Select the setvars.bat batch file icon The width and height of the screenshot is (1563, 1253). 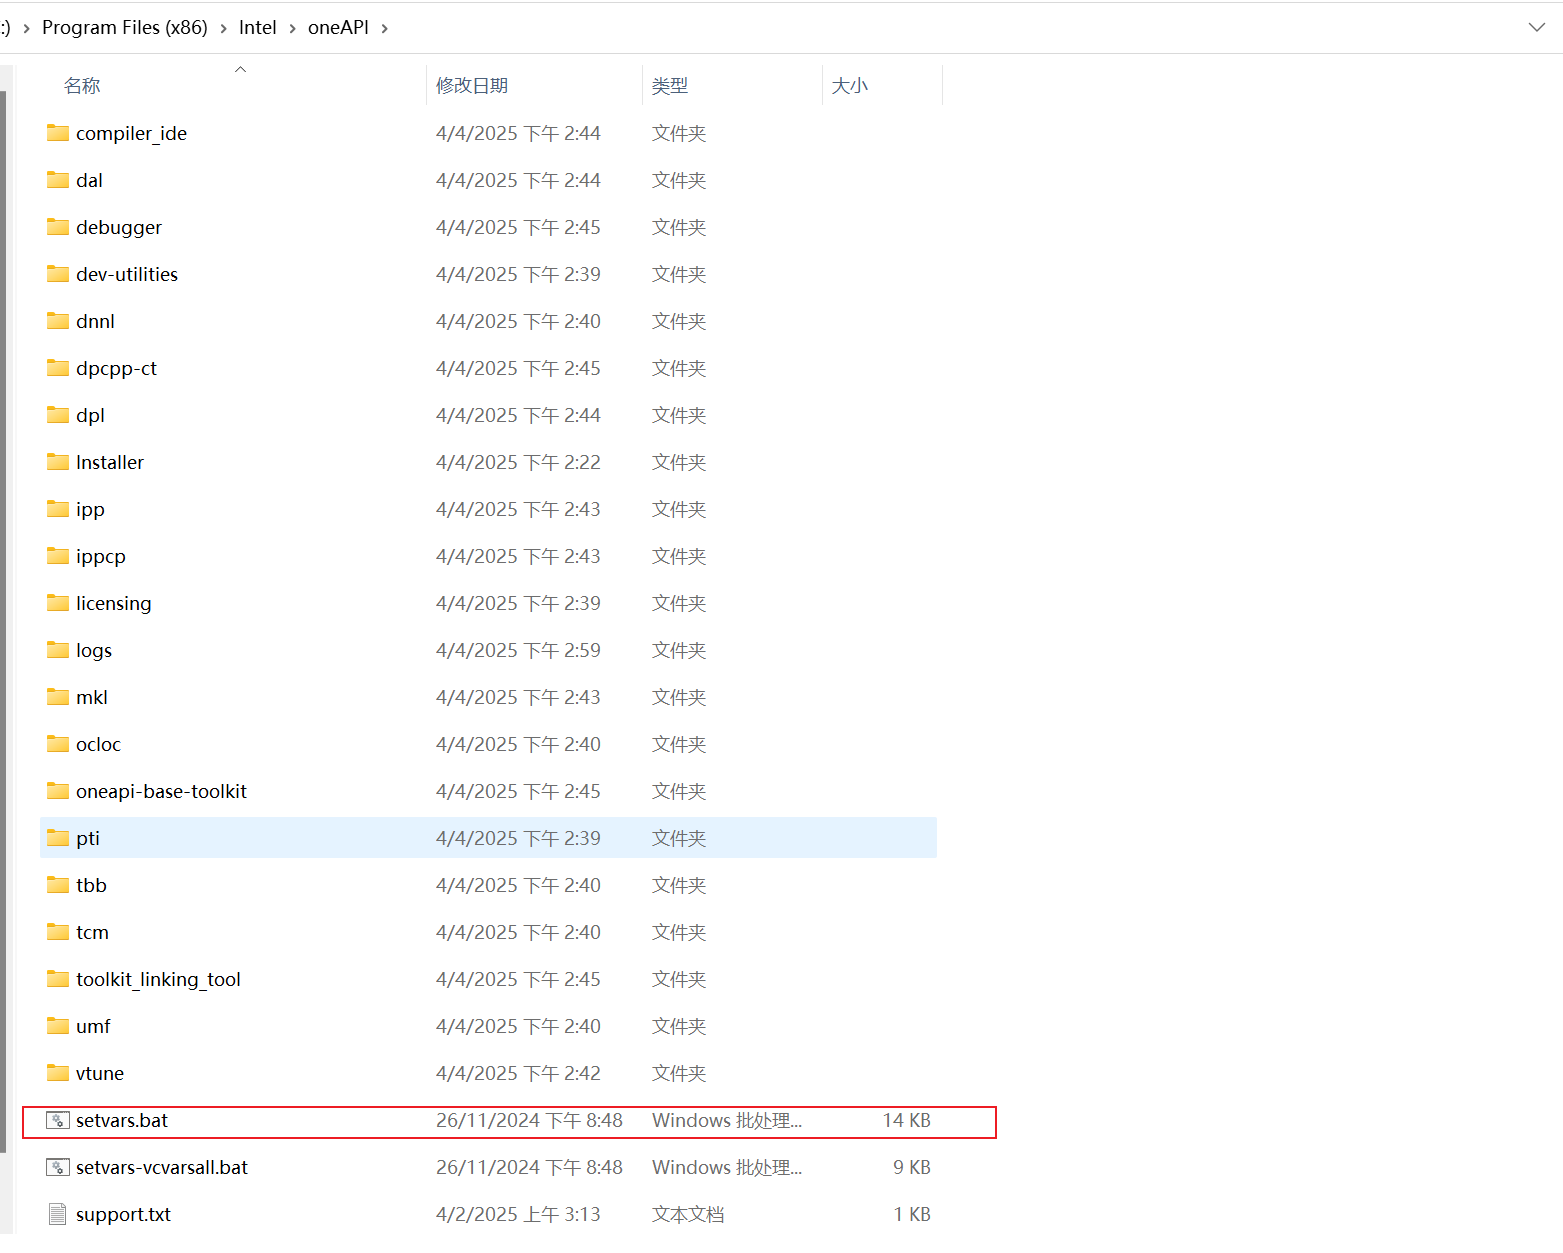[x=58, y=1120]
